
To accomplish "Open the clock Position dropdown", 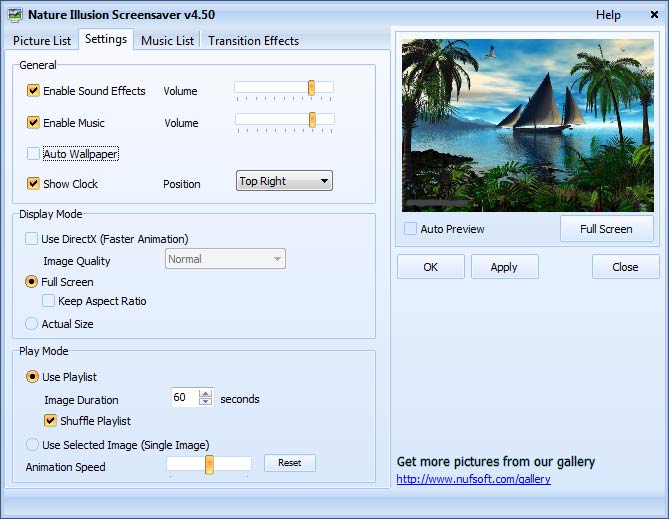I will pos(284,181).
